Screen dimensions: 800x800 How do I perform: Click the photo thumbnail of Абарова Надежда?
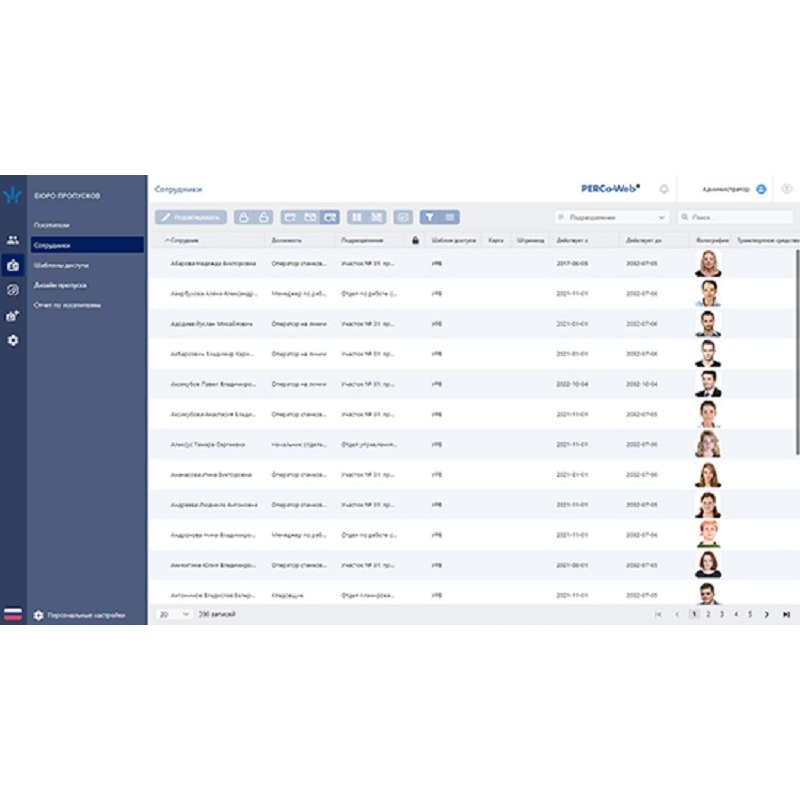click(x=708, y=263)
